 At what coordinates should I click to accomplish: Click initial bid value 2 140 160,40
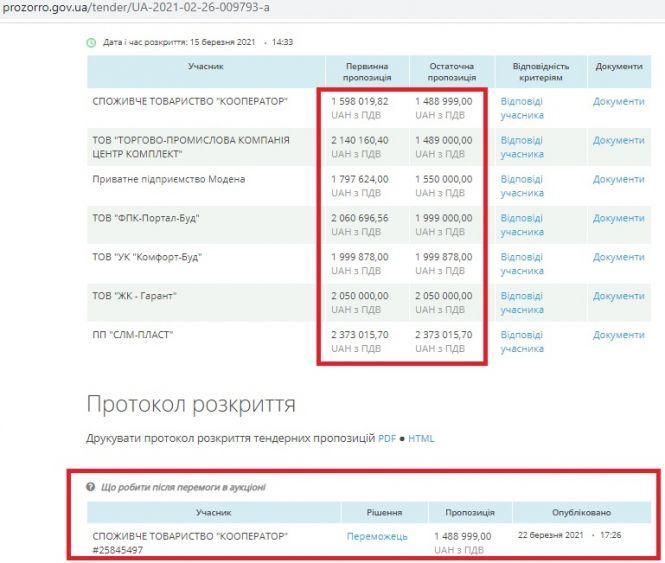360,140
